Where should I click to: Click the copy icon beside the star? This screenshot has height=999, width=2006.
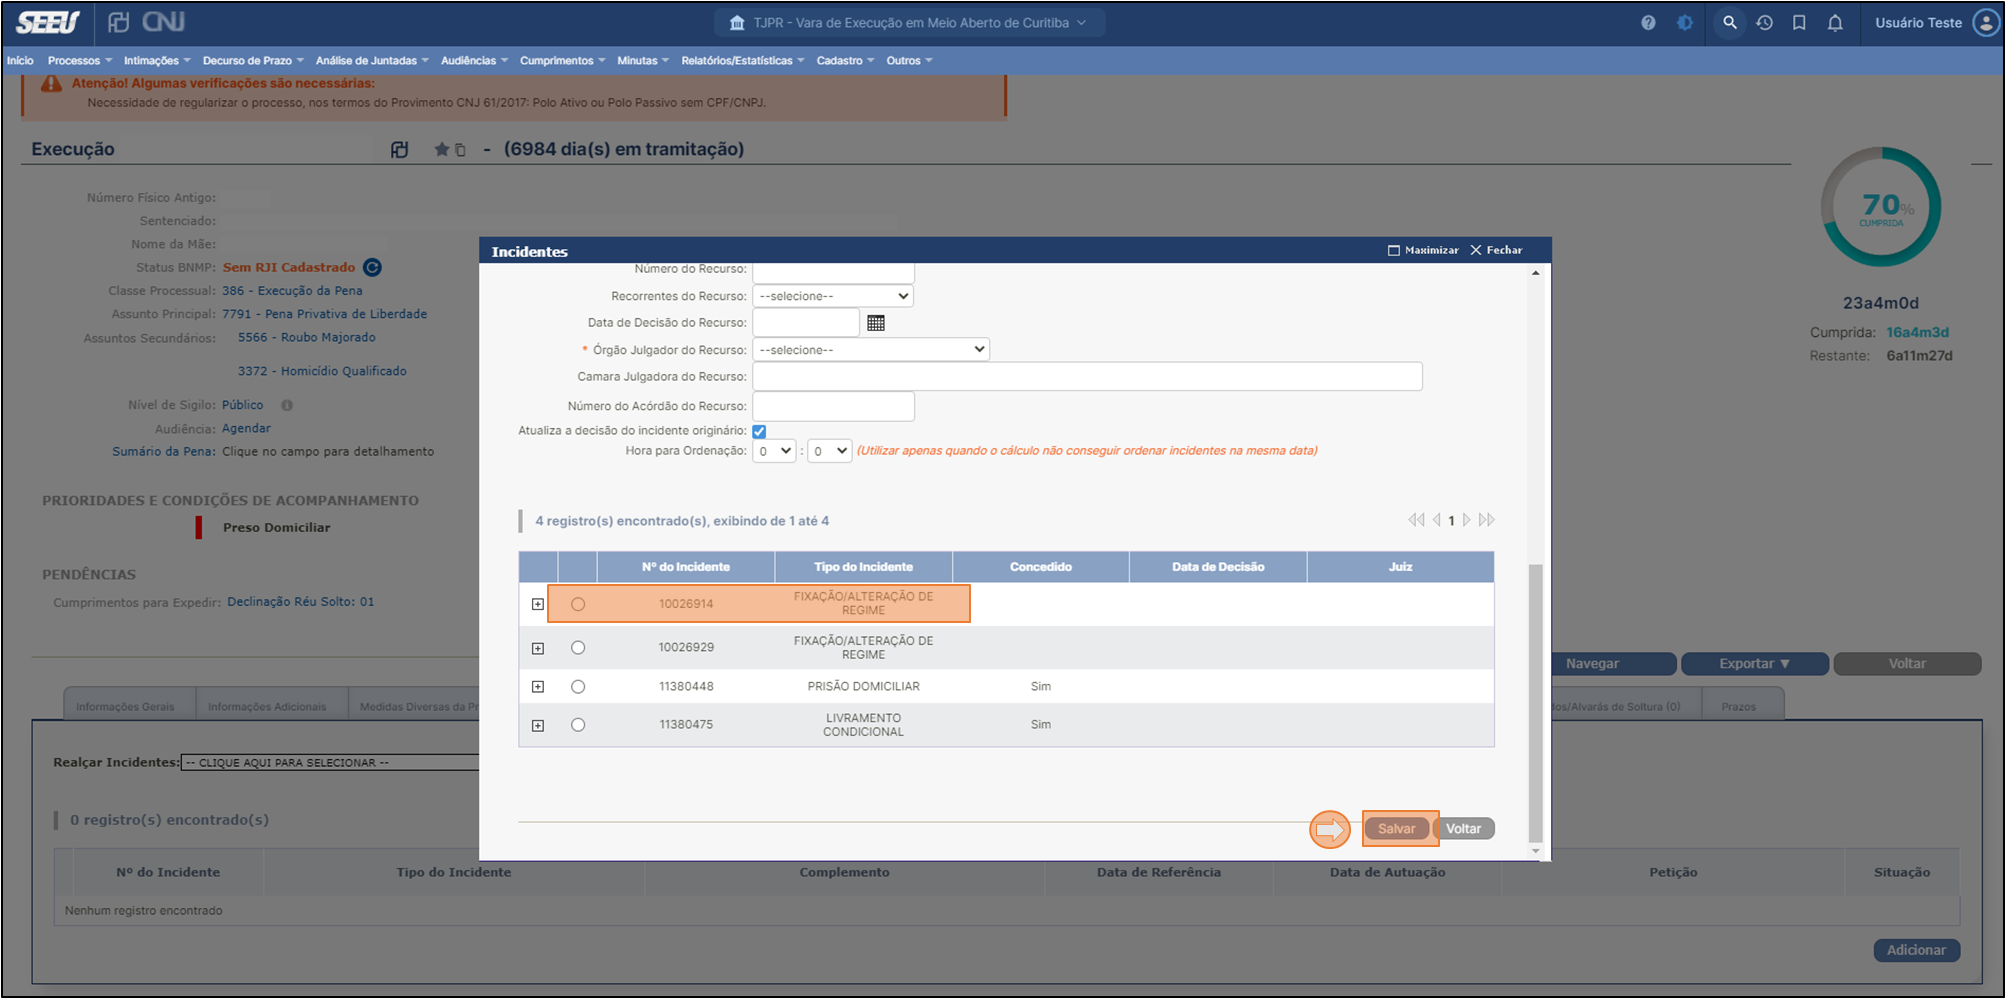point(460,150)
